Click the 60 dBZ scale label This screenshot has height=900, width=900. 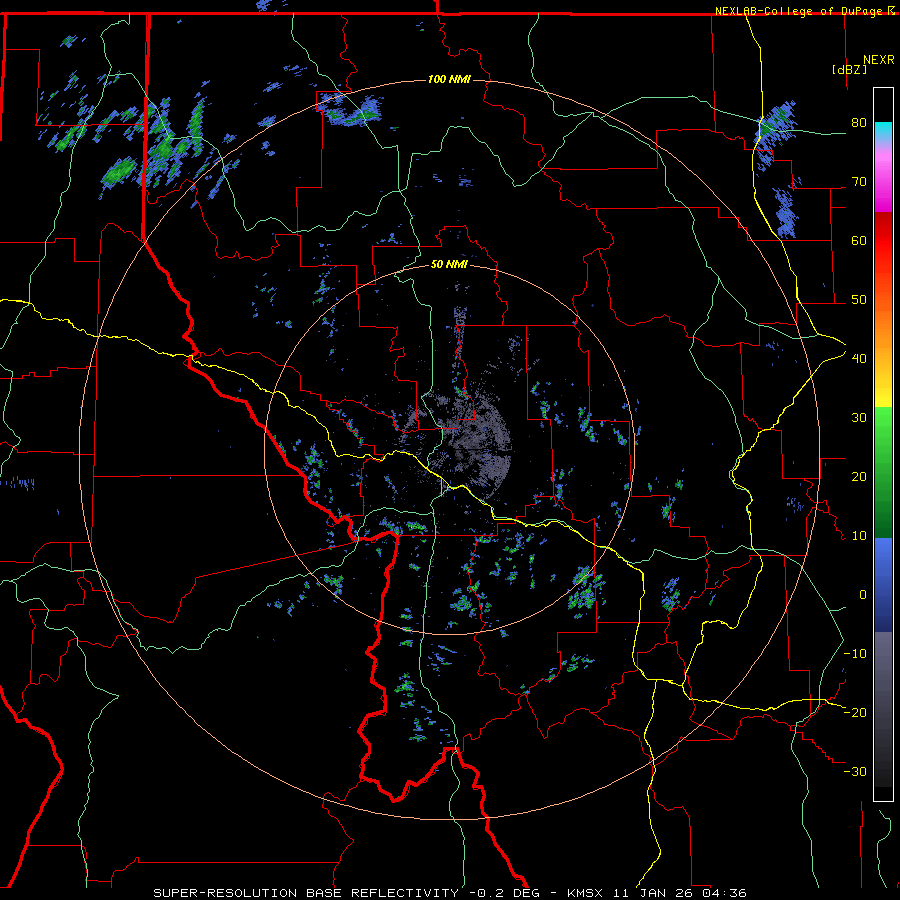tap(859, 240)
